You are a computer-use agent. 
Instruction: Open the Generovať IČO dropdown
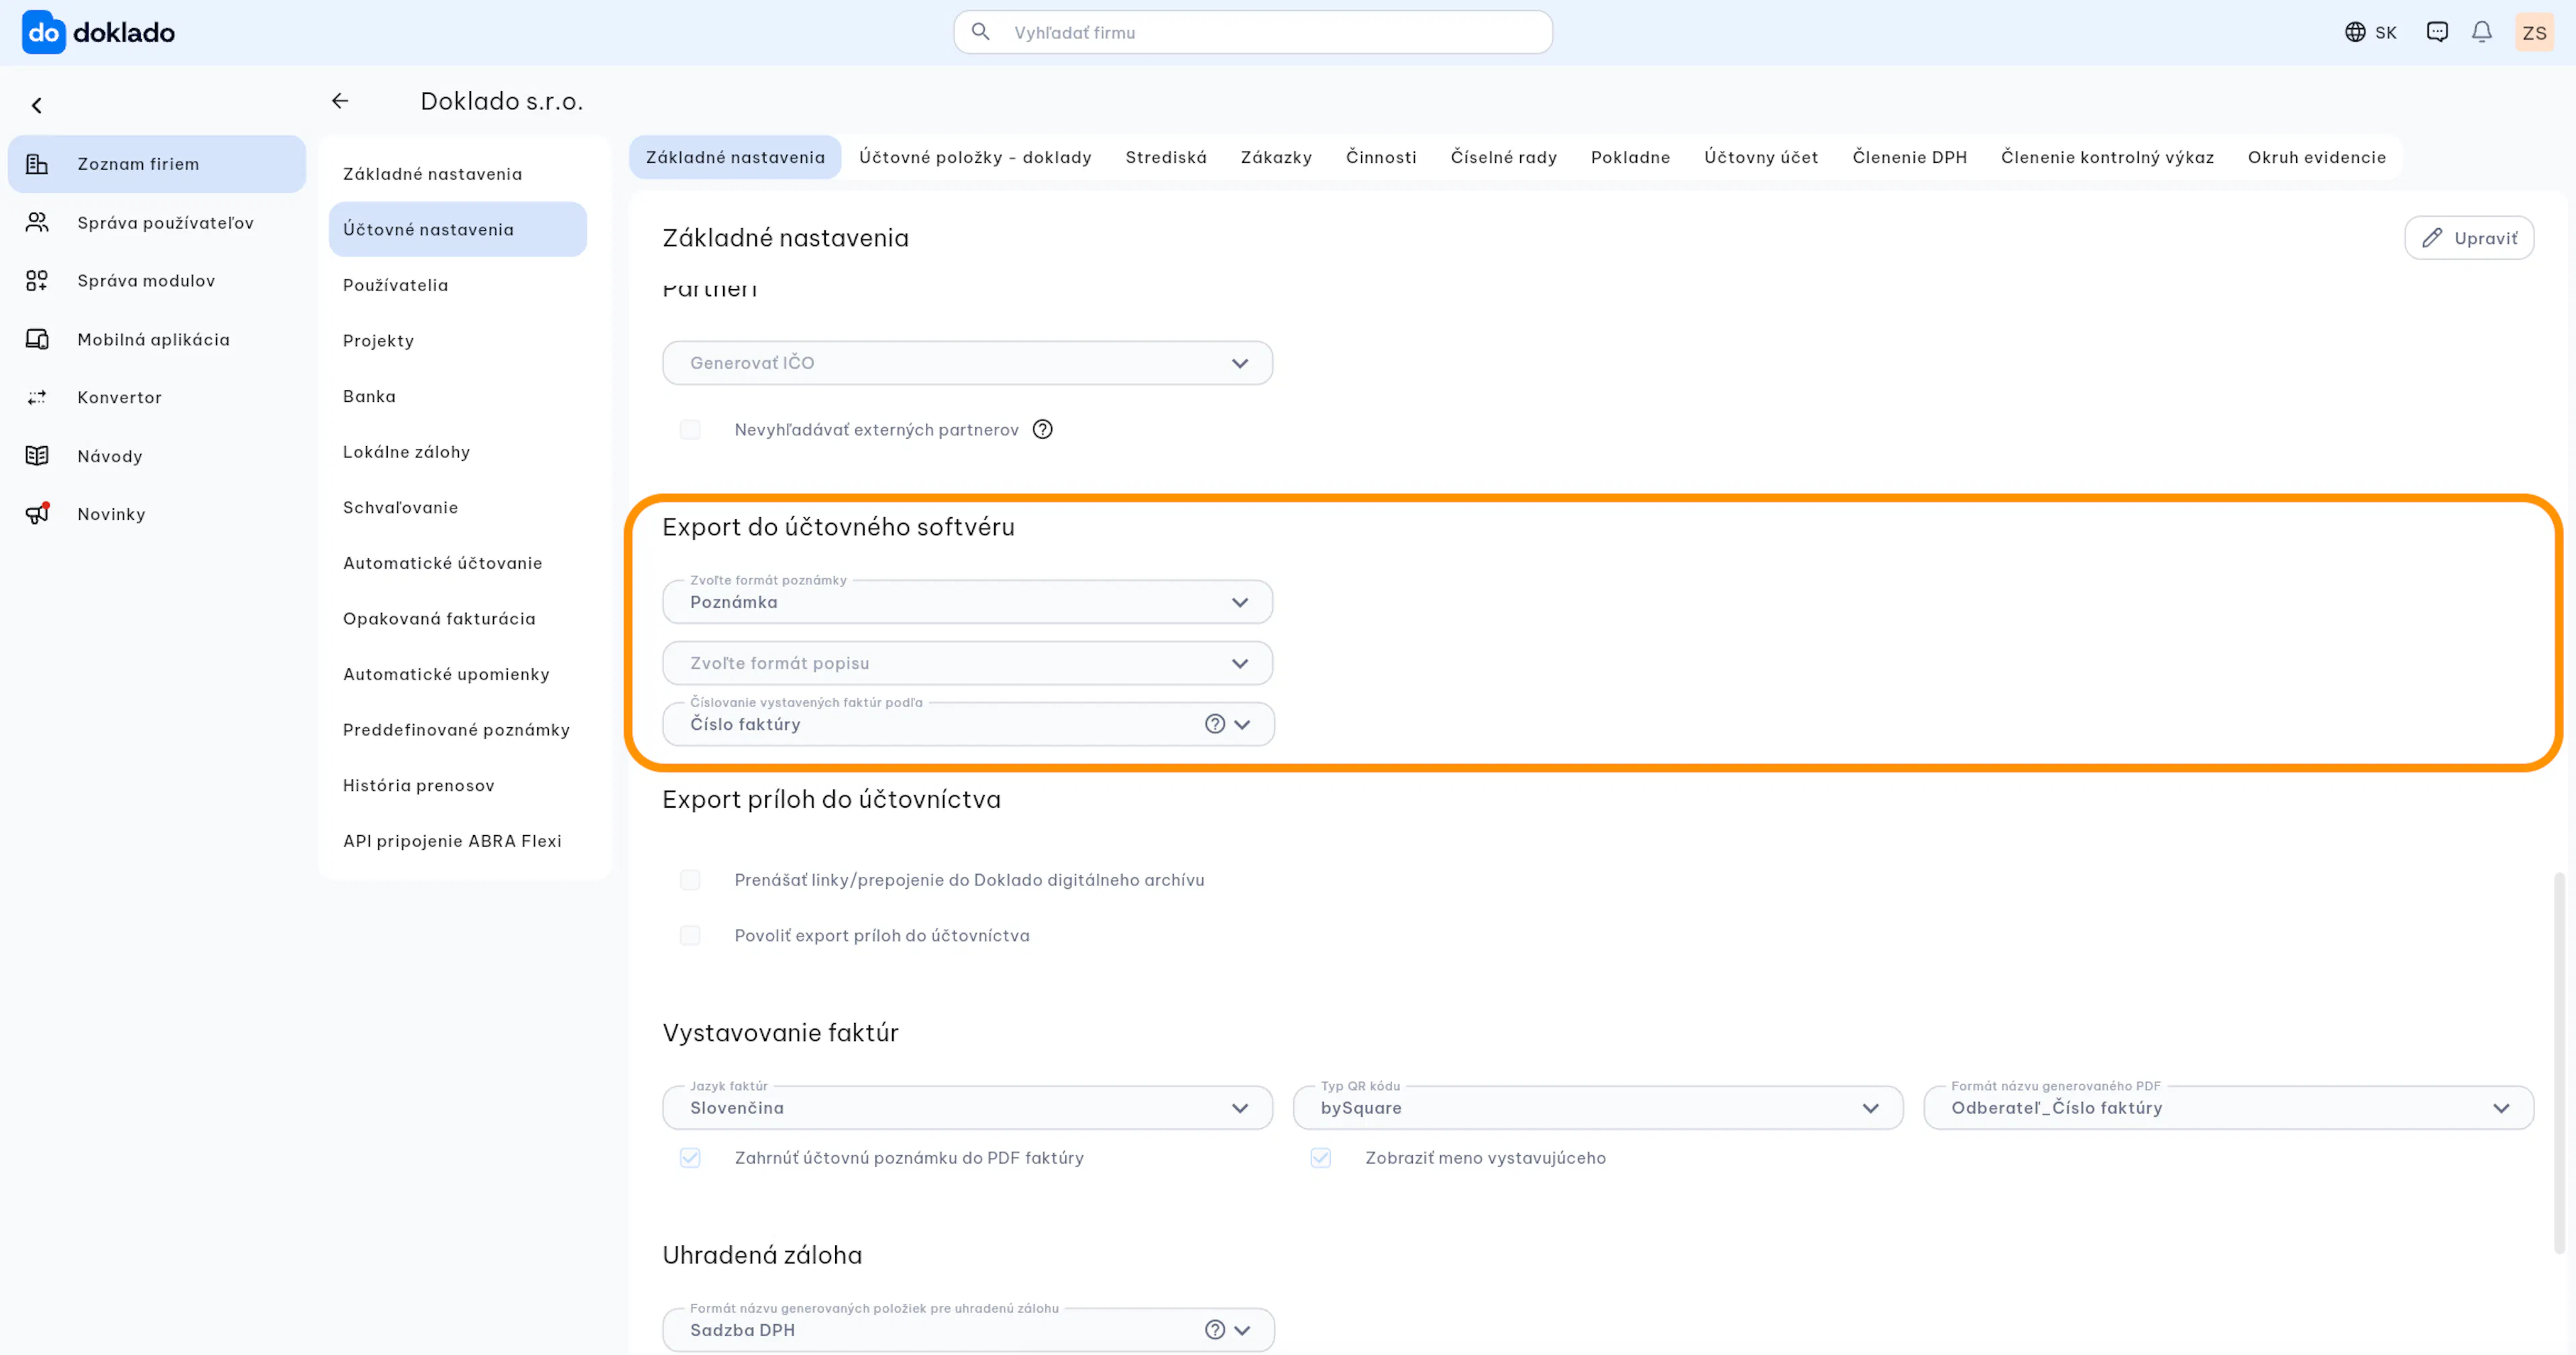point(967,363)
